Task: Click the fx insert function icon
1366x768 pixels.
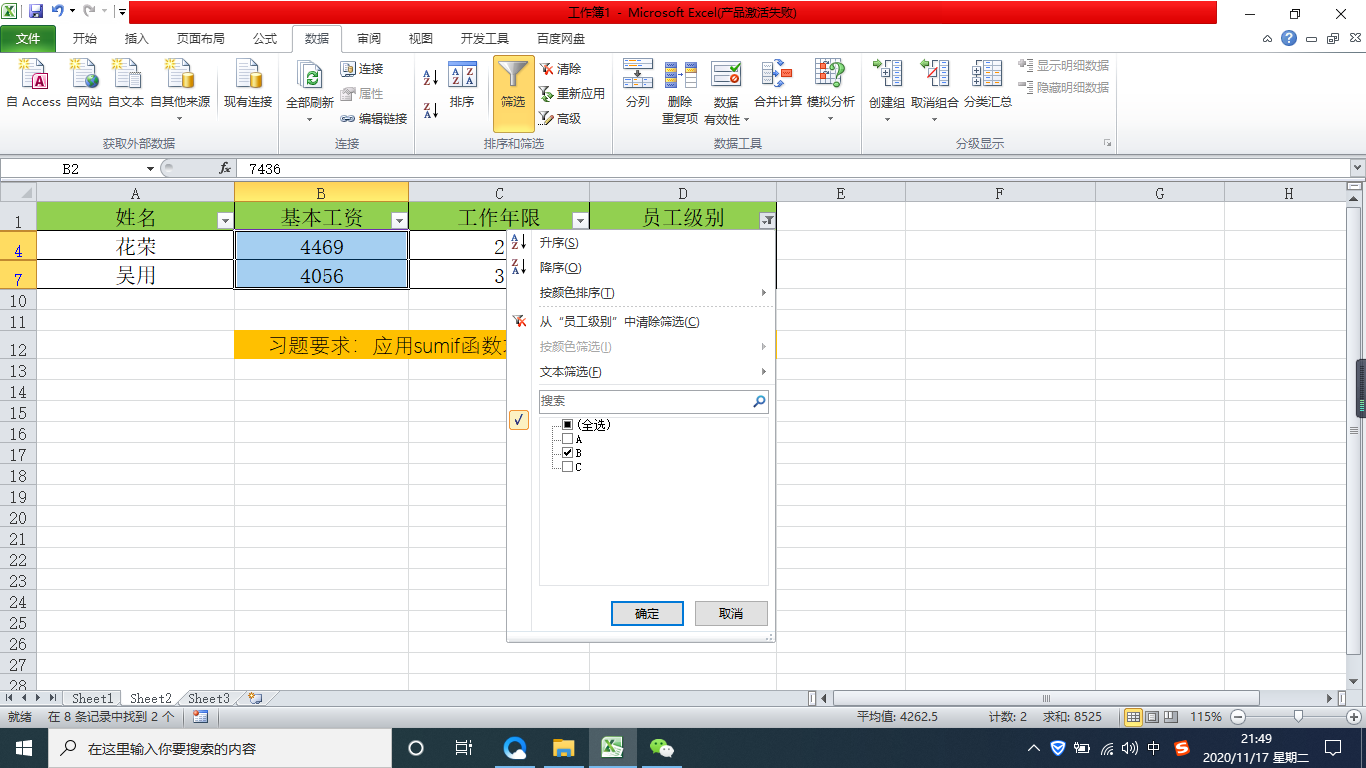Action: click(x=226, y=169)
